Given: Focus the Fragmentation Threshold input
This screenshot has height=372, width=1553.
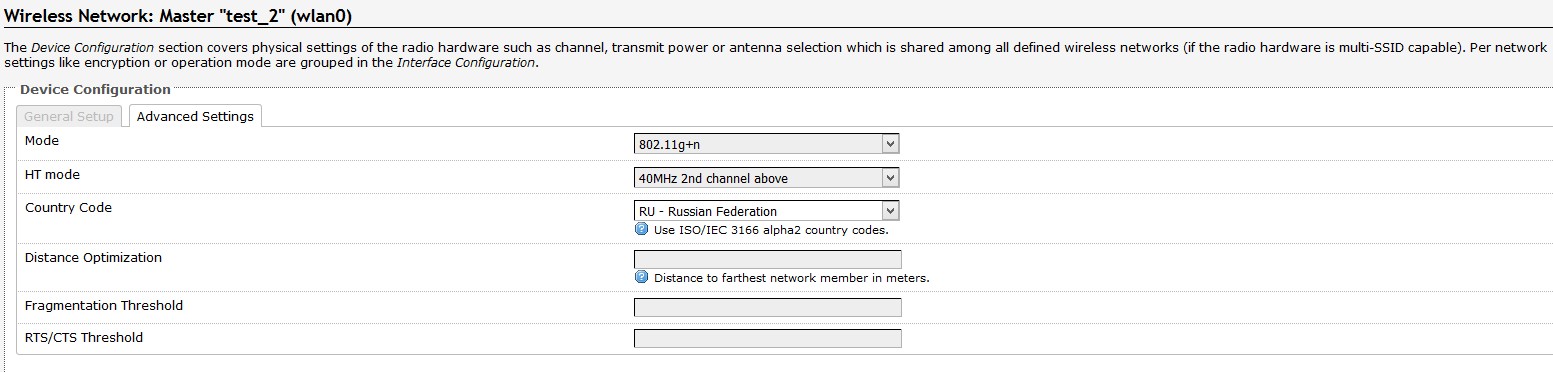Looking at the screenshot, I should [x=768, y=307].
